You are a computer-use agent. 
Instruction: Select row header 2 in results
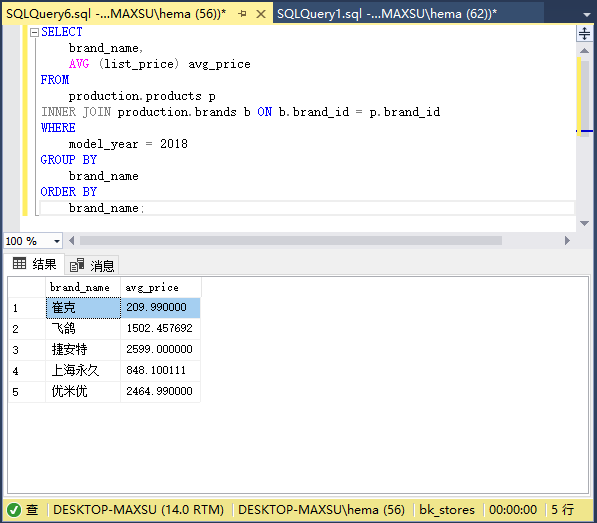click(x=27, y=329)
